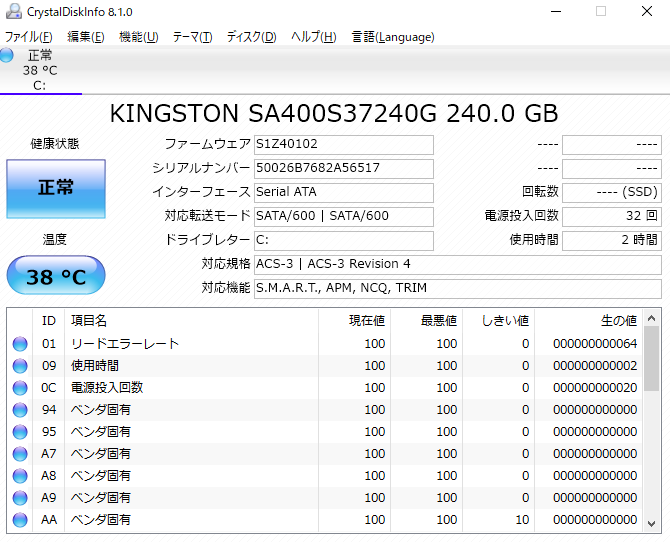Open the 編集(E) menu
This screenshot has width=670, height=542.
click(x=85, y=37)
